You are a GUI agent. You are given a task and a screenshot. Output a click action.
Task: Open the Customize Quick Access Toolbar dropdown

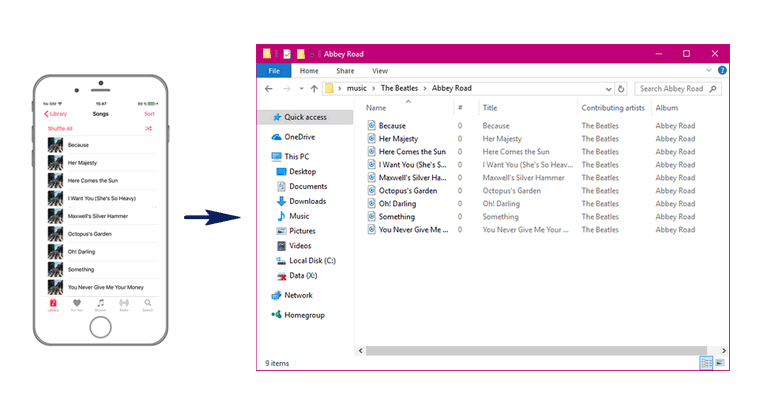click(x=312, y=54)
